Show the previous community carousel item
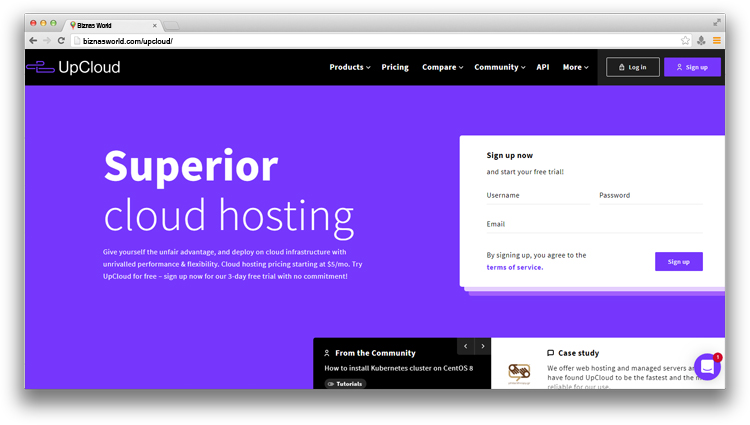This screenshot has height=425, width=750. (465, 346)
